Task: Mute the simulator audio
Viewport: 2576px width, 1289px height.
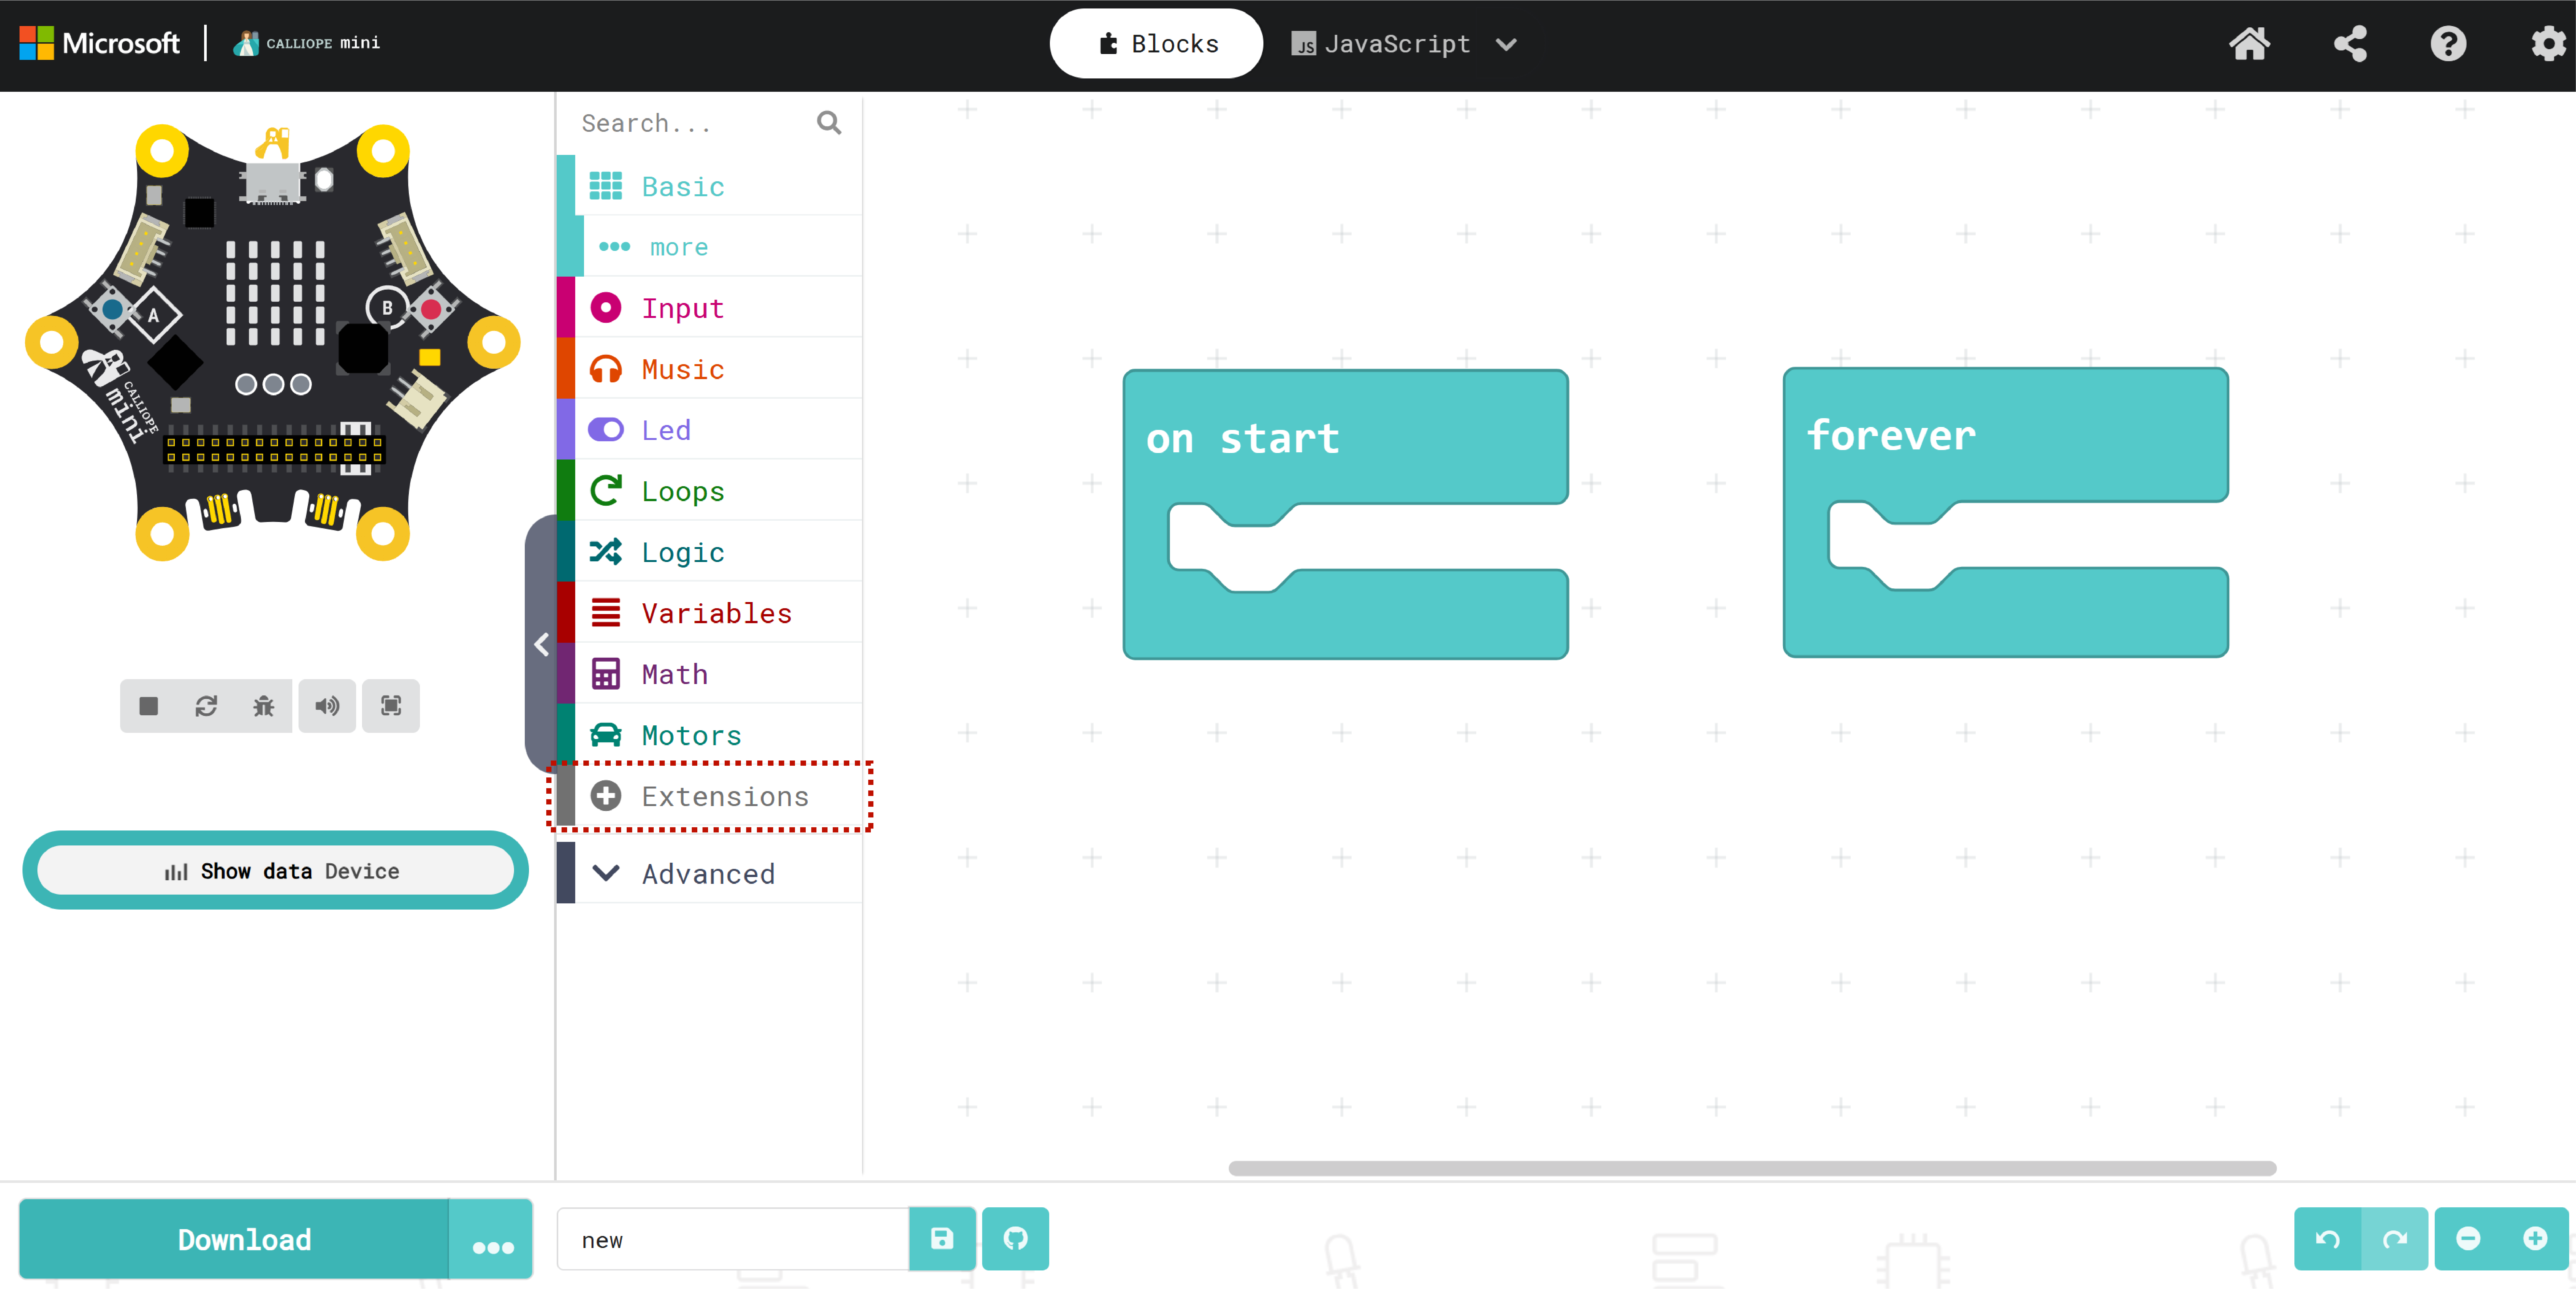Action: (327, 706)
